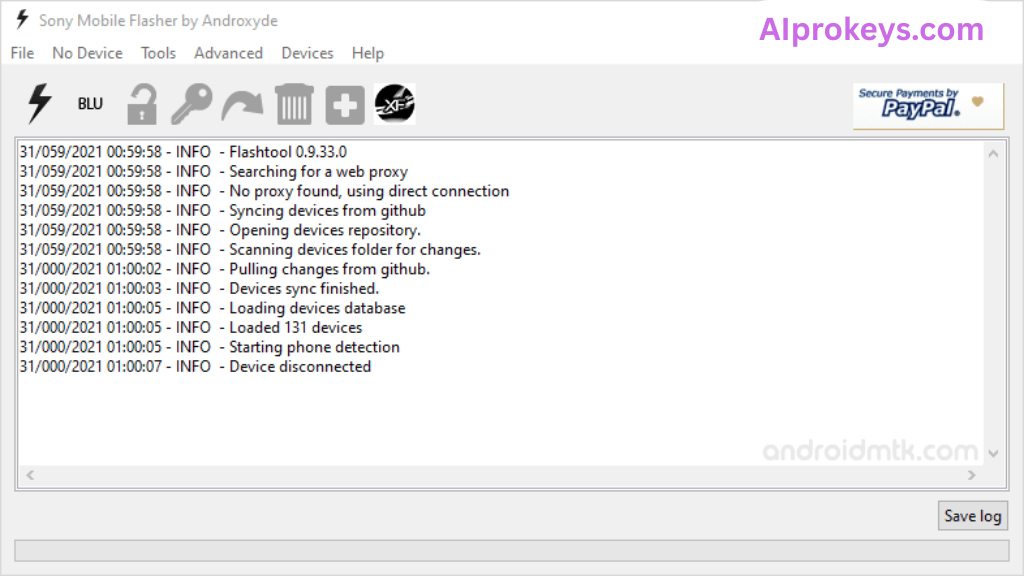Select the 'Device disconnected' log line
Viewport: 1024px width, 576px height.
coord(195,366)
